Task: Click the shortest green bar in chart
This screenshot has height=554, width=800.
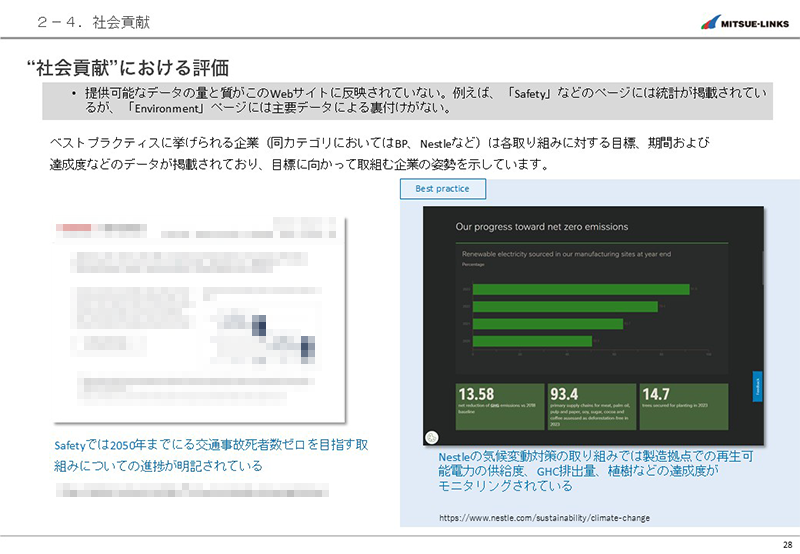Action: [x=532, y=341]
